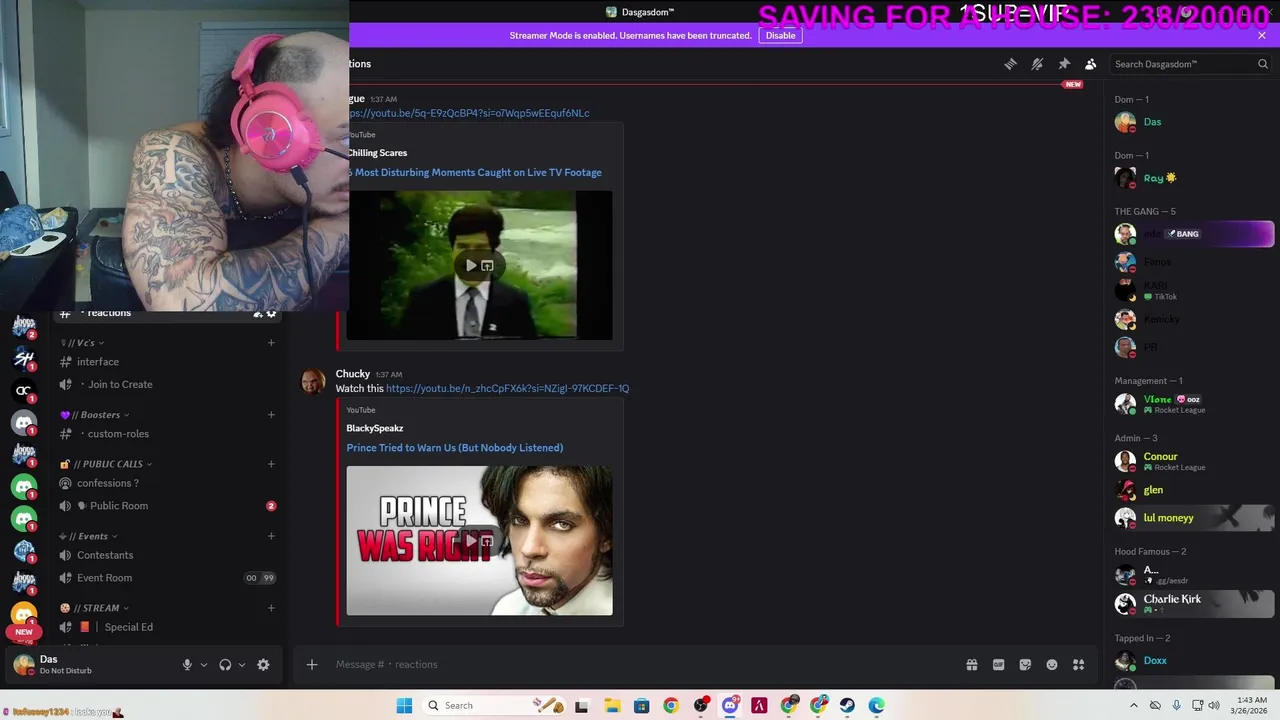Add channel to // Vc's category
1280x720 pixels.
271,343
